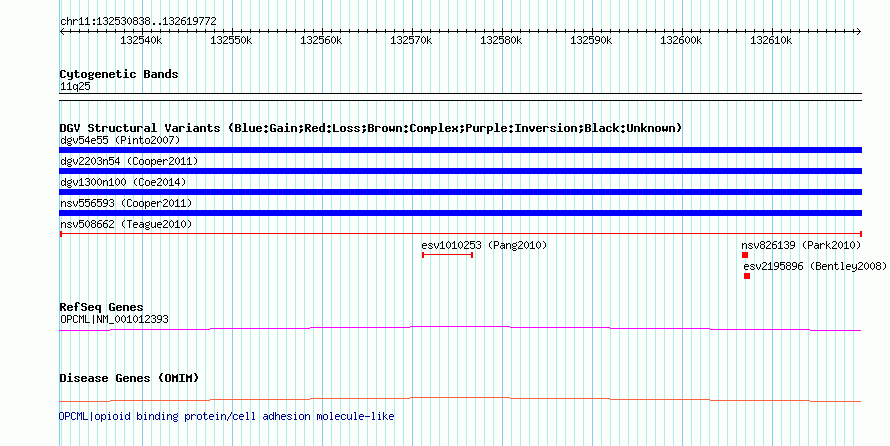Click the 132550k ruler tick label

pos(231,41)
